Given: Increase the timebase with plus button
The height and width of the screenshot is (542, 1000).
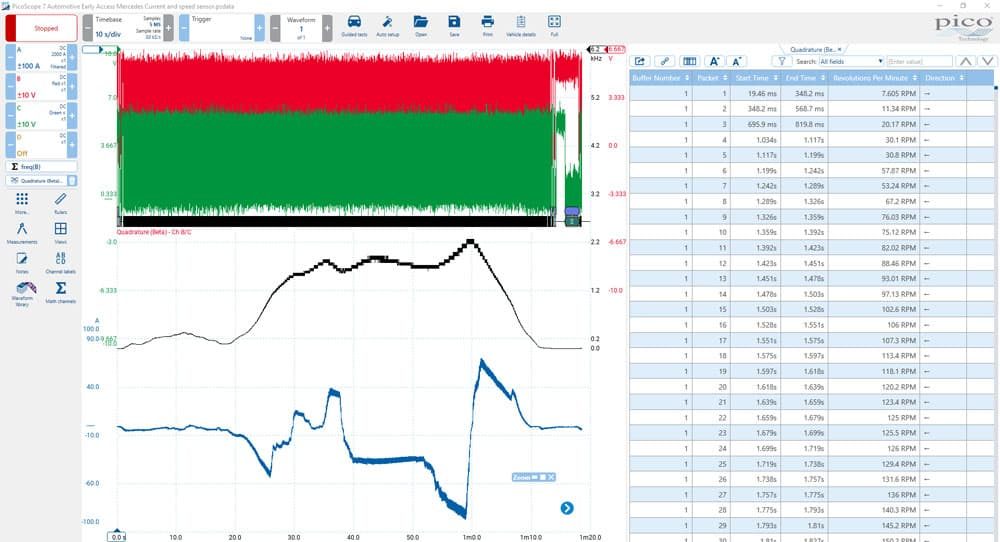Looking at the screenshot, I should pos(168,28).
